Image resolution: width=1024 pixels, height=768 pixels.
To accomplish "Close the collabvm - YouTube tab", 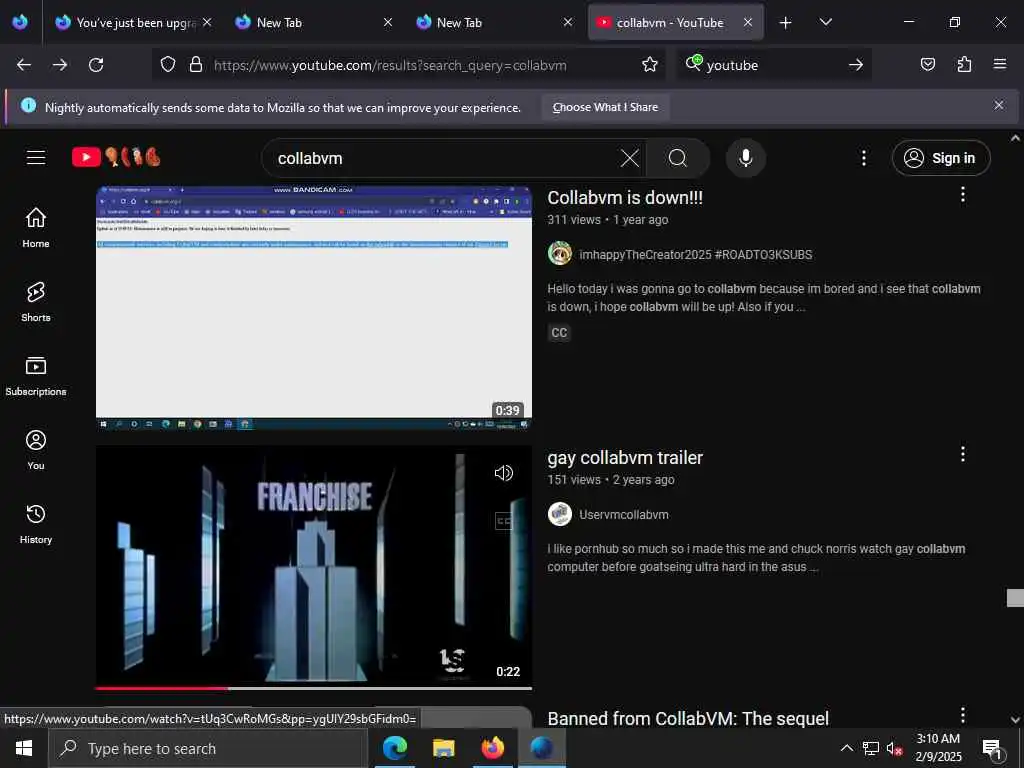I will 748,22.
